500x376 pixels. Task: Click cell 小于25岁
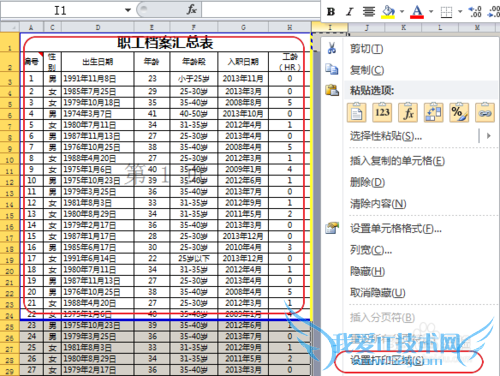[194, 79]
